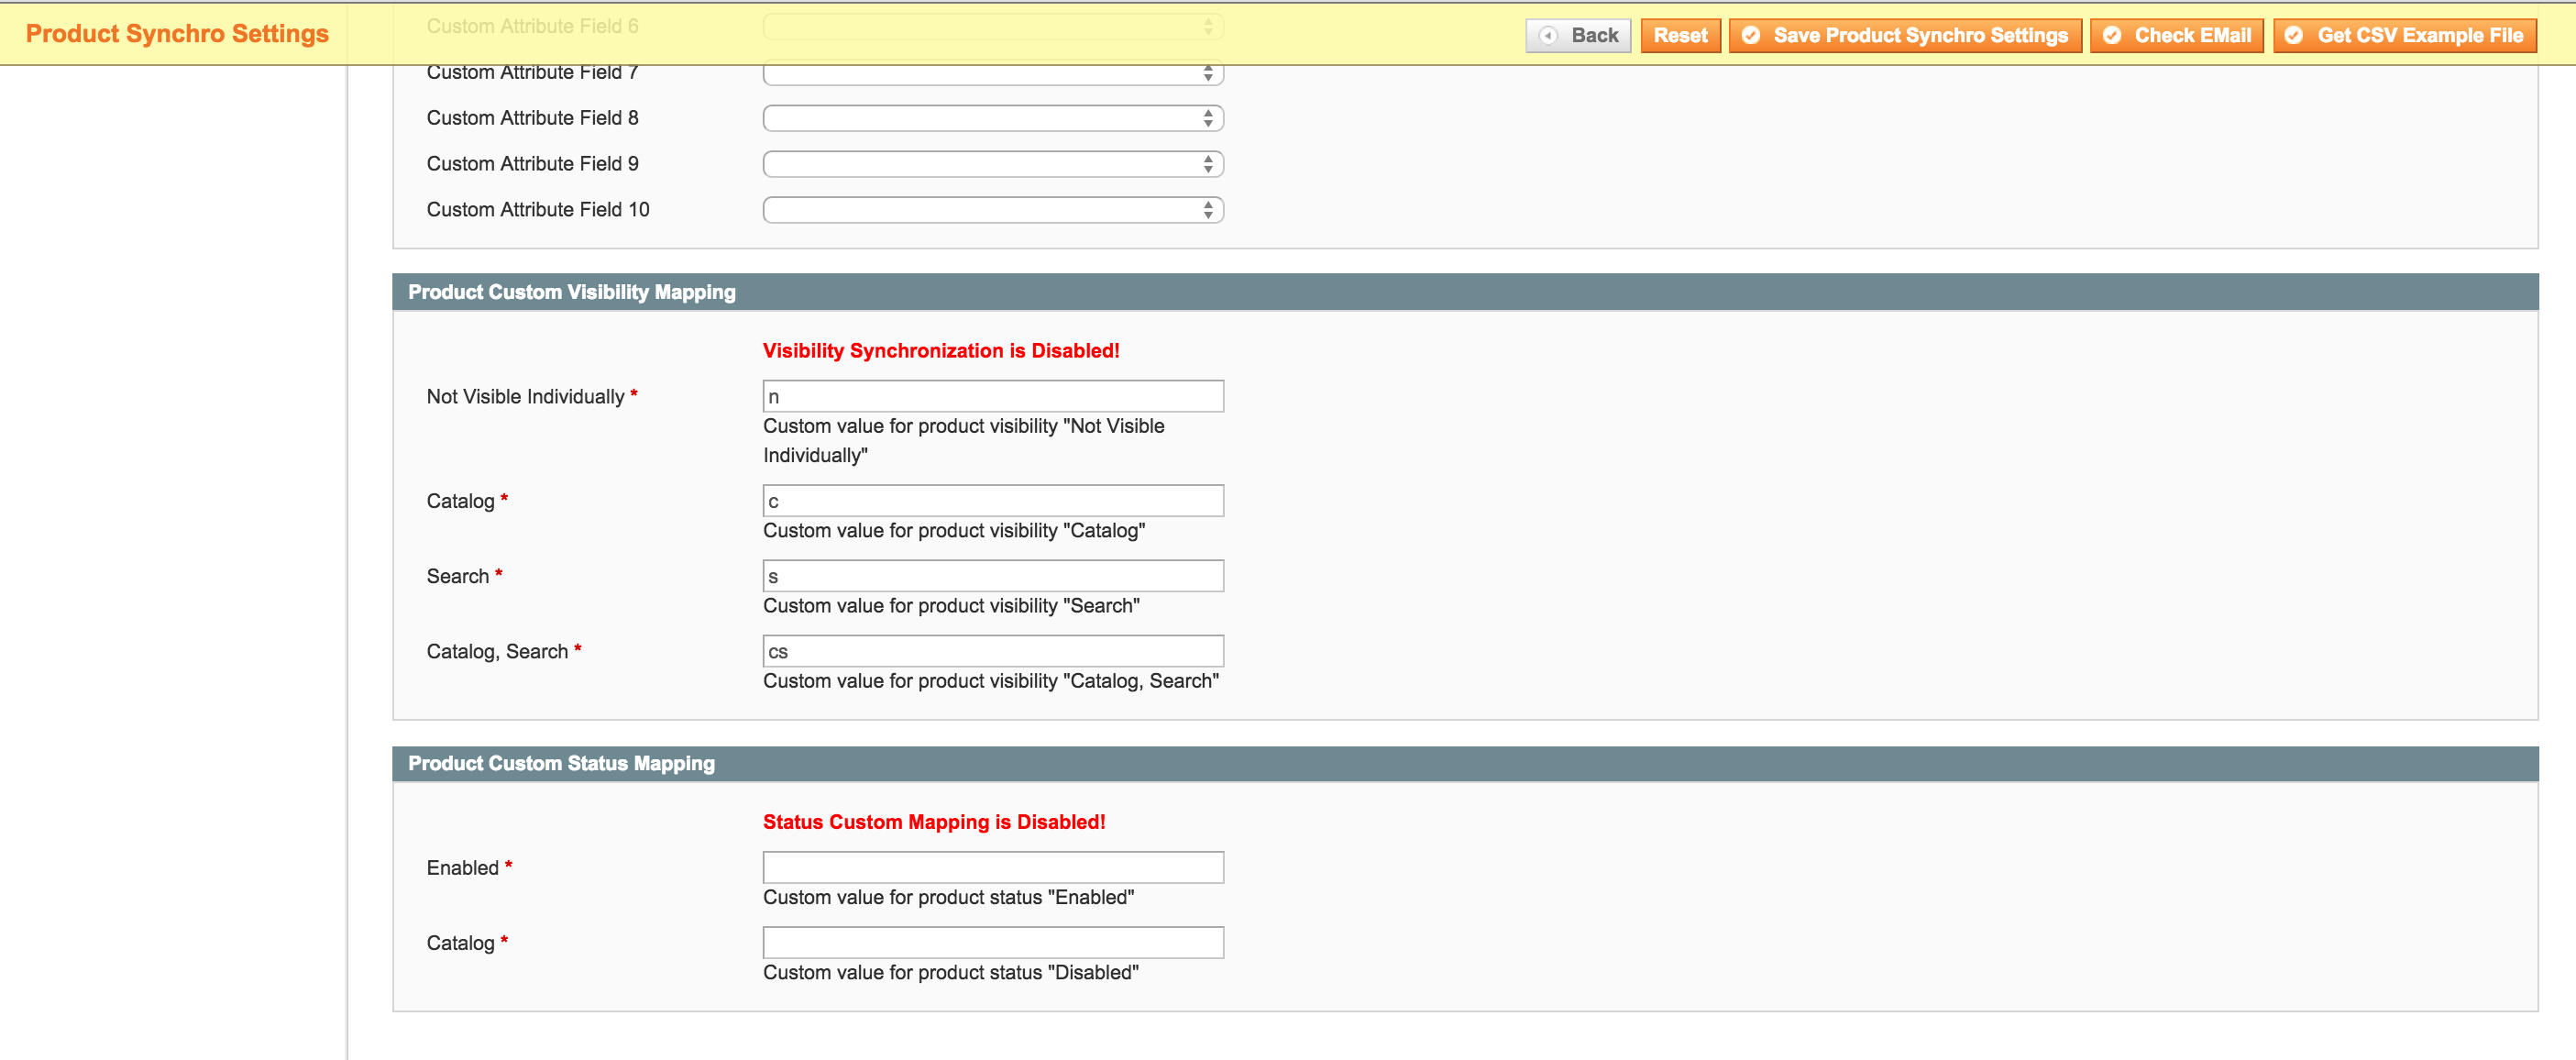
Task: Click the status Catalog empty input field
Action: (x=993, y=943)
